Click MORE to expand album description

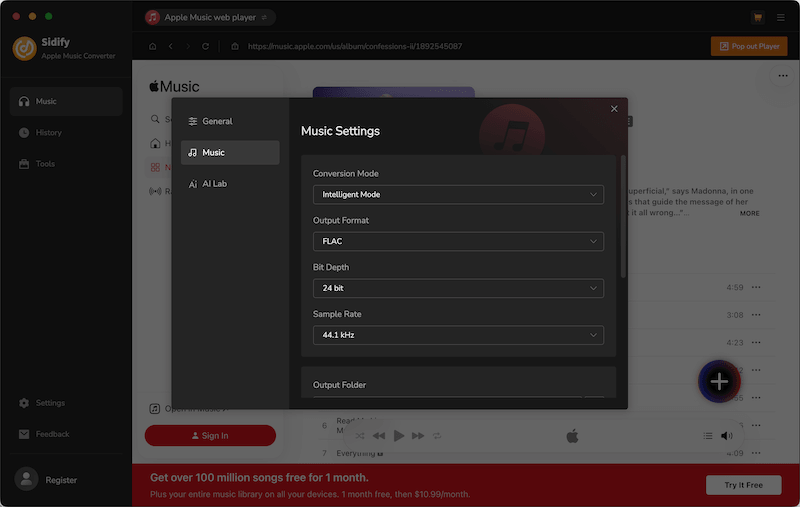(749, 214)
